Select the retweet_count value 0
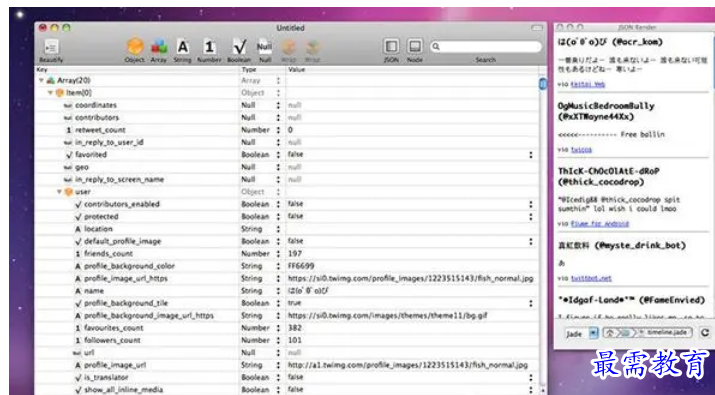The height and width of the screenshot is (395, 715). pyautogui.click(x=290, y=130)
